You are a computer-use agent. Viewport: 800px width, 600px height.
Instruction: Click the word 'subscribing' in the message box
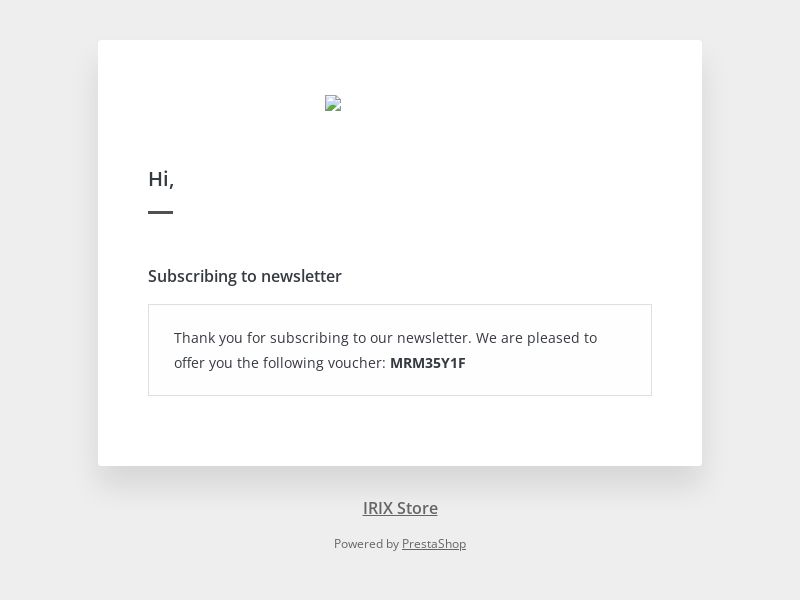[309, 338]
